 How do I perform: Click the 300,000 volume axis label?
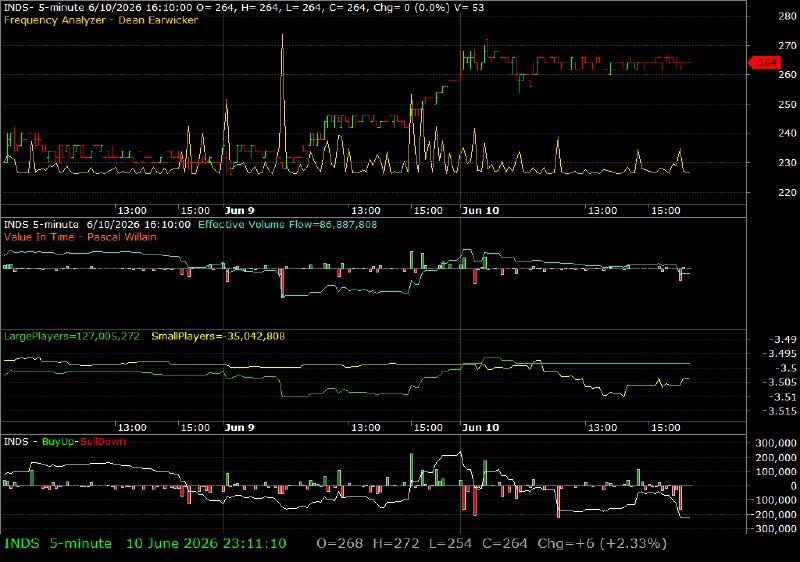coord(776,443)
